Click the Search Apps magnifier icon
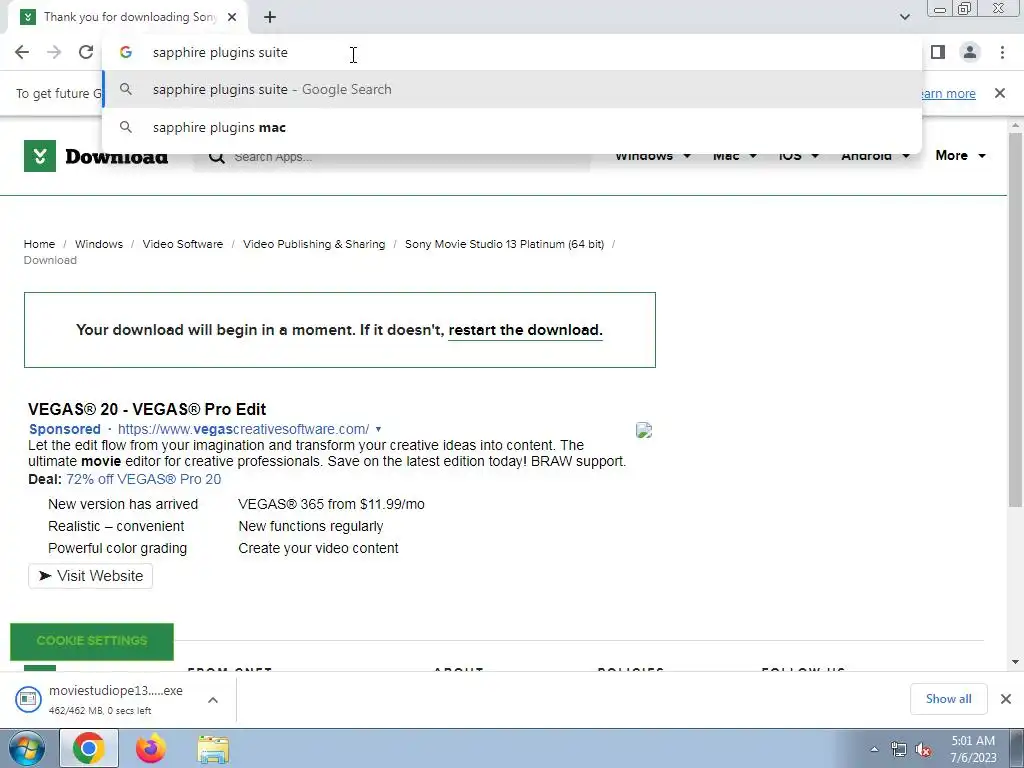This screenshot has height=768, width=1024. click(x=217, y=157)
